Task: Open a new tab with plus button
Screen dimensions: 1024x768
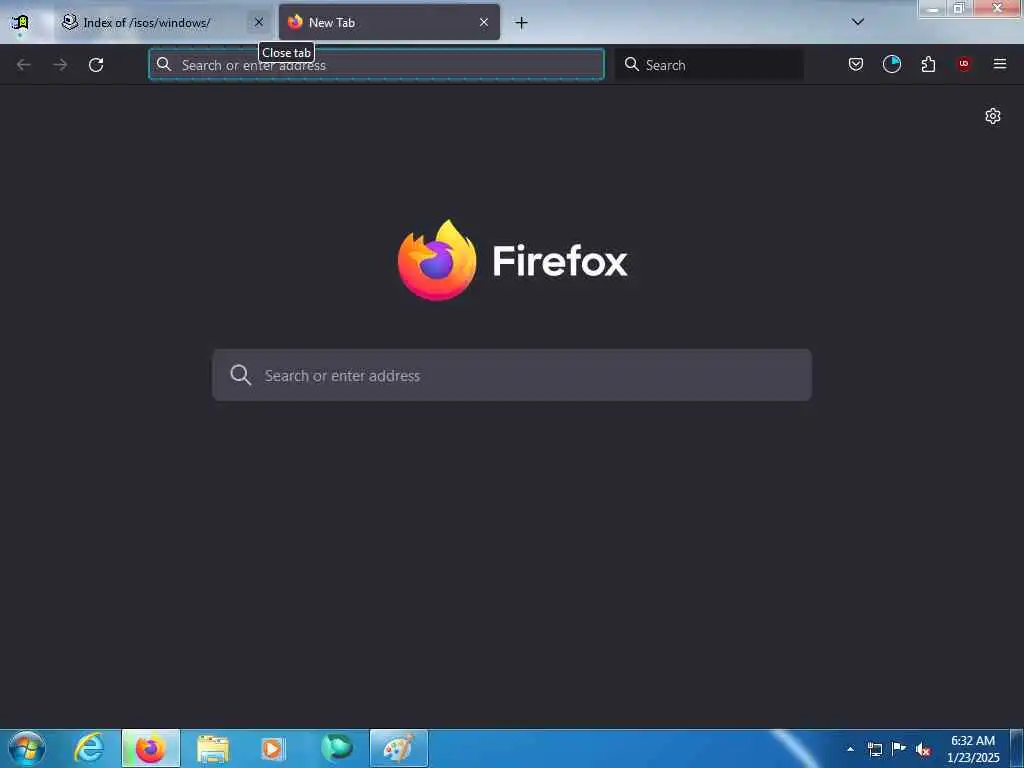Action: tap(521, 23)
